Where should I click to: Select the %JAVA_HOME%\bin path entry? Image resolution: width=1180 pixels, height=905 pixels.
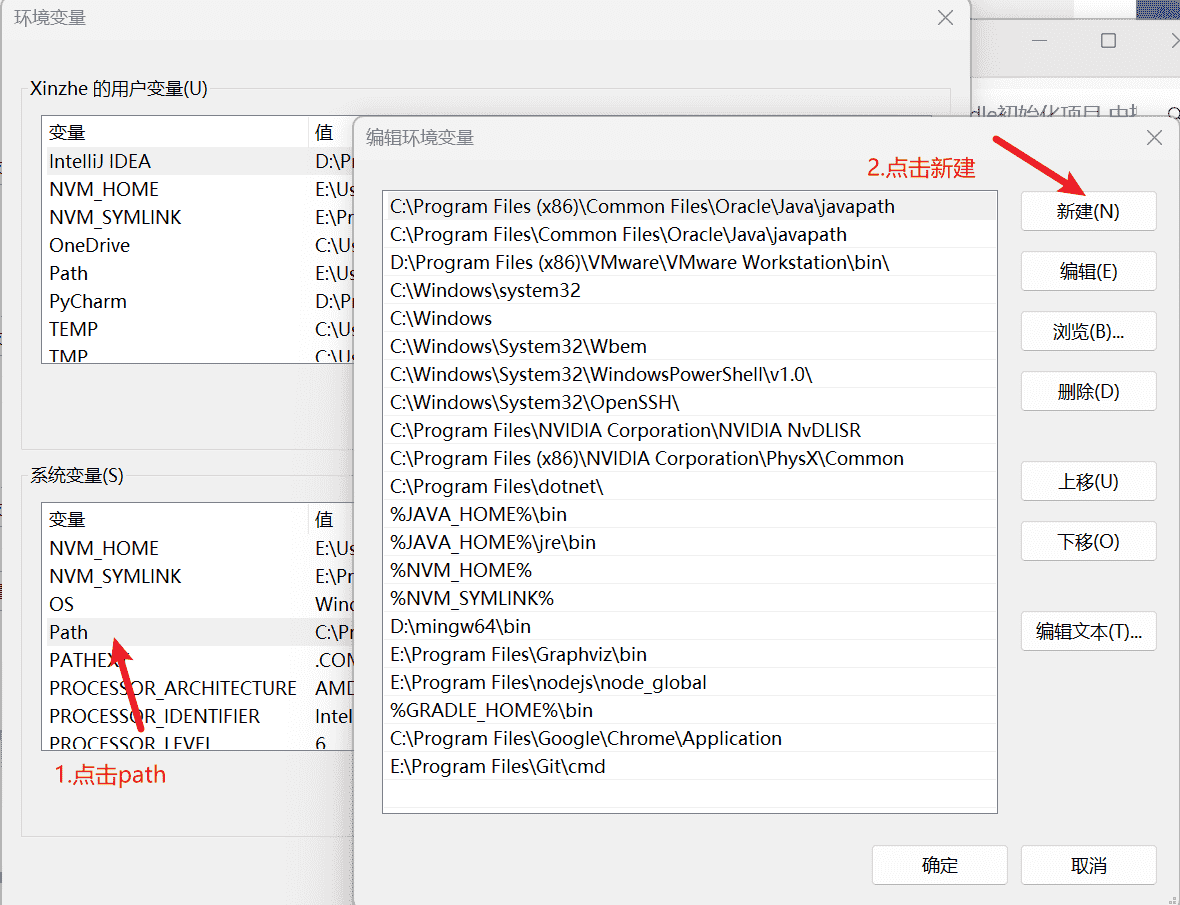(479, 515)
